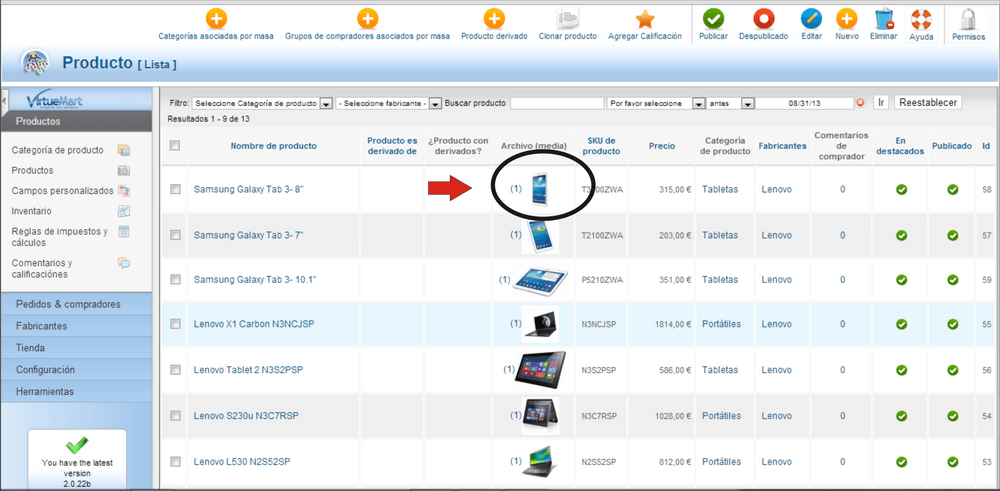Toggle Publicado for Lenovo Tablet 2 N3S2PSP
The width and height of the screenshot is (1000, 491).
click(952, 370)
